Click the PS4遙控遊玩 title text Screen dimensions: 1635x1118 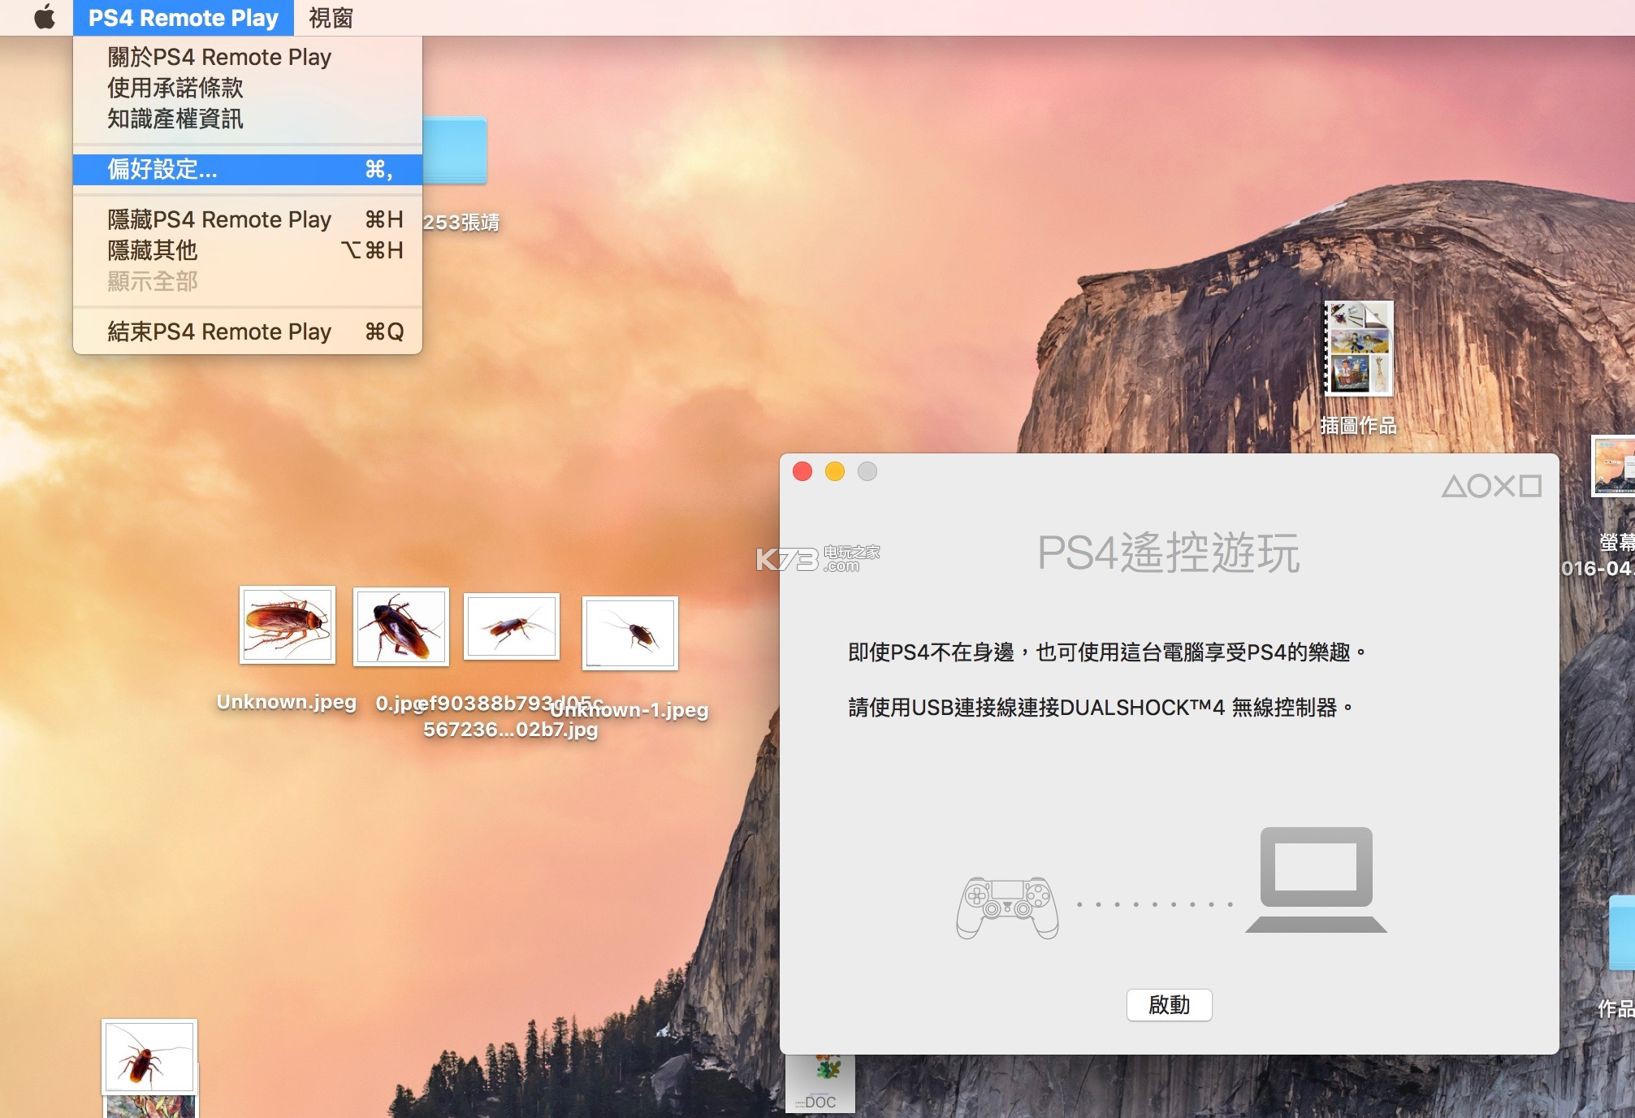[1168, 553]
